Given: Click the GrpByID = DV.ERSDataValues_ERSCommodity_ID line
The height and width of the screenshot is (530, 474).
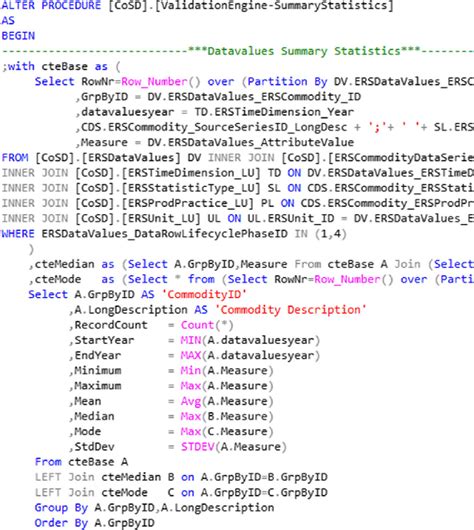Looking at the screenshot, I should [x=218, y=97].
